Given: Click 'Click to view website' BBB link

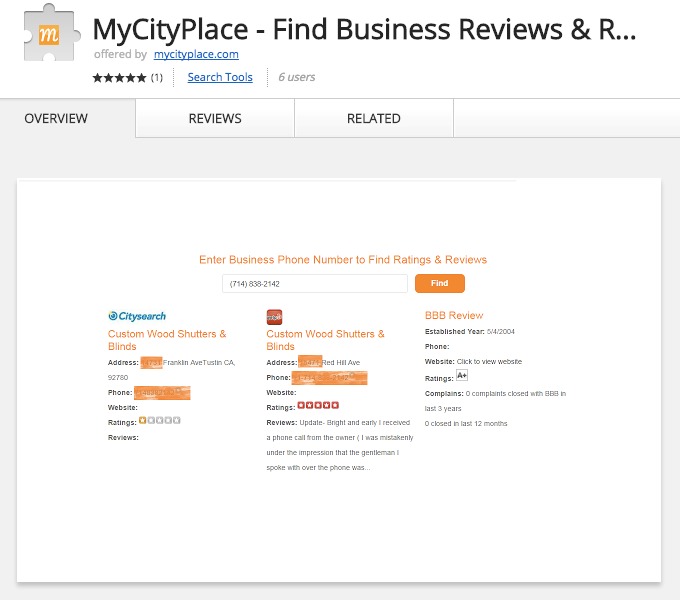Looking at the screenshot, I should tap(489, 362).
